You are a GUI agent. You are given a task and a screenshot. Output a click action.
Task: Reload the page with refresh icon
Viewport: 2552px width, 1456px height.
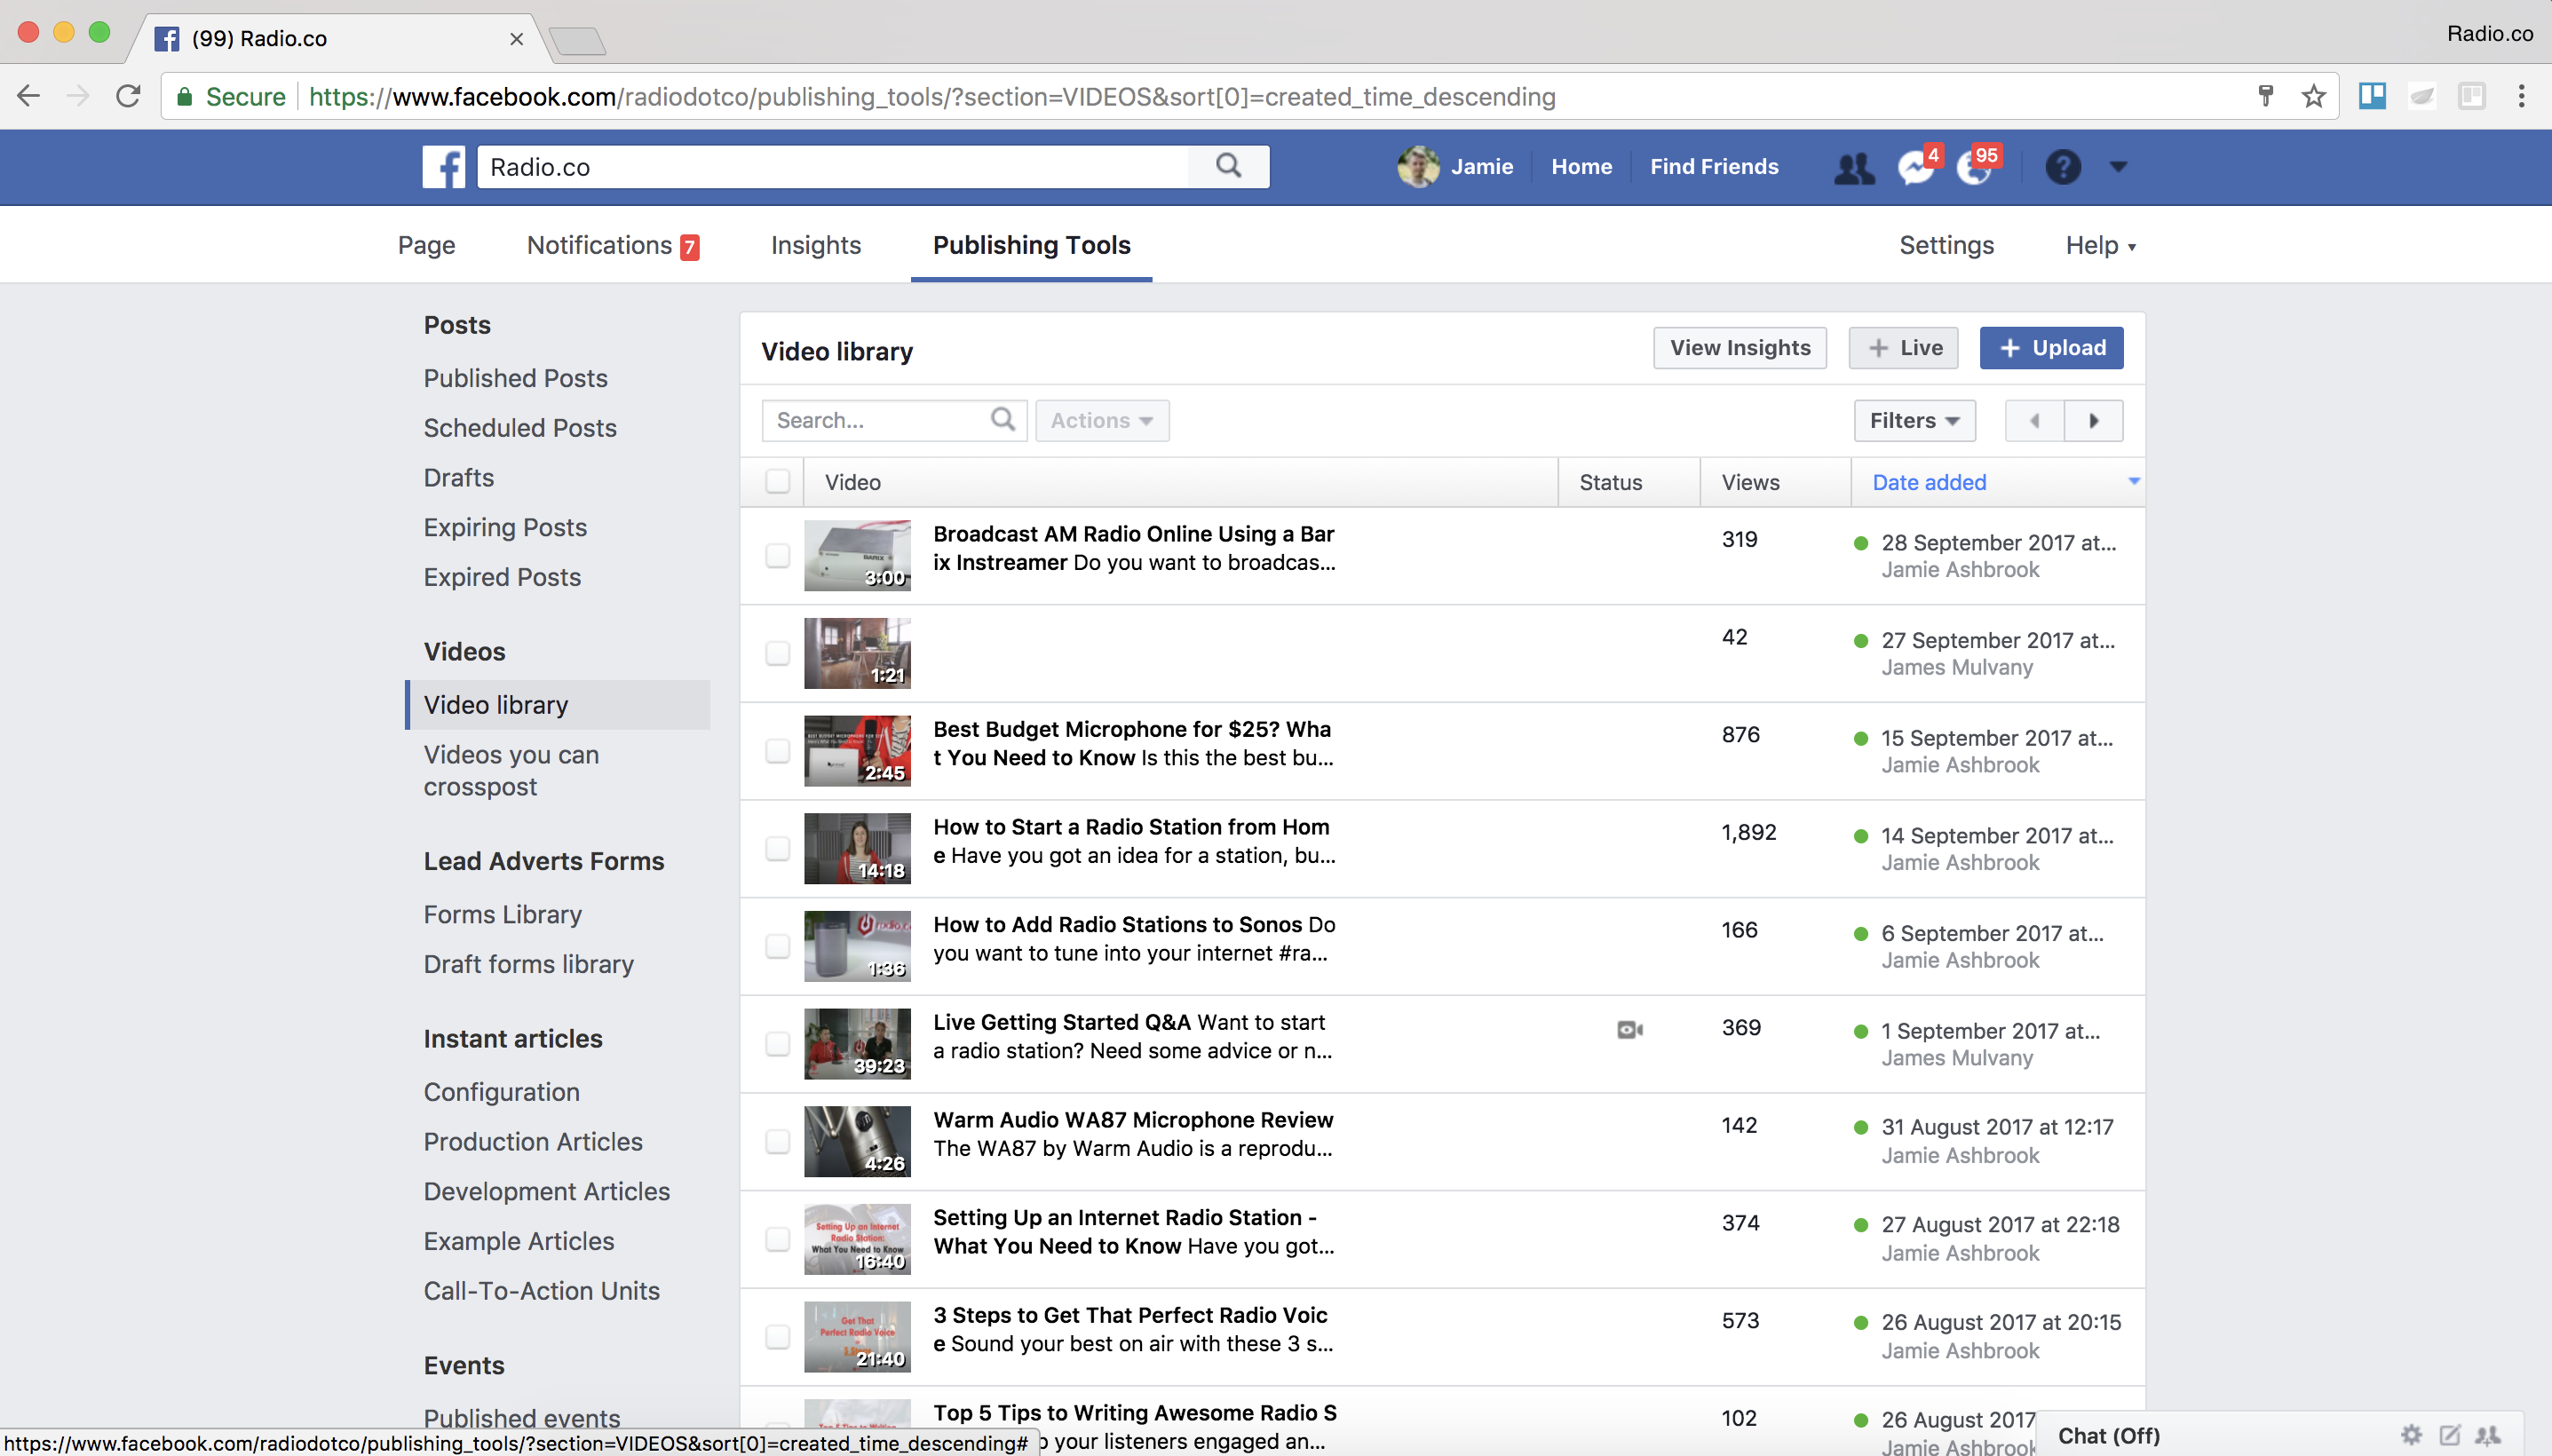128,96
